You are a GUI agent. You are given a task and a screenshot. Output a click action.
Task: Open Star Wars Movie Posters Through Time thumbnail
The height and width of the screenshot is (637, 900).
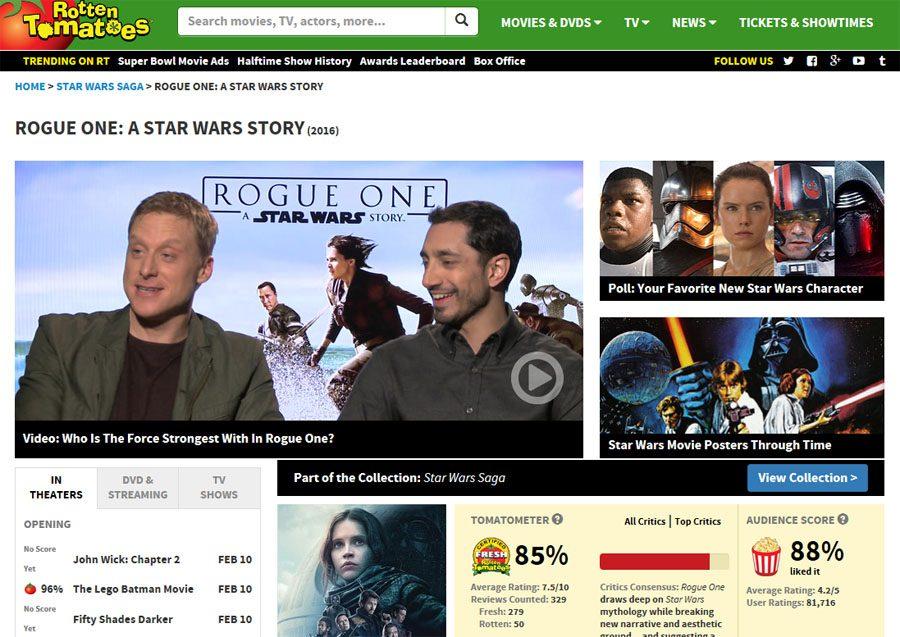[x=742, y=387]
